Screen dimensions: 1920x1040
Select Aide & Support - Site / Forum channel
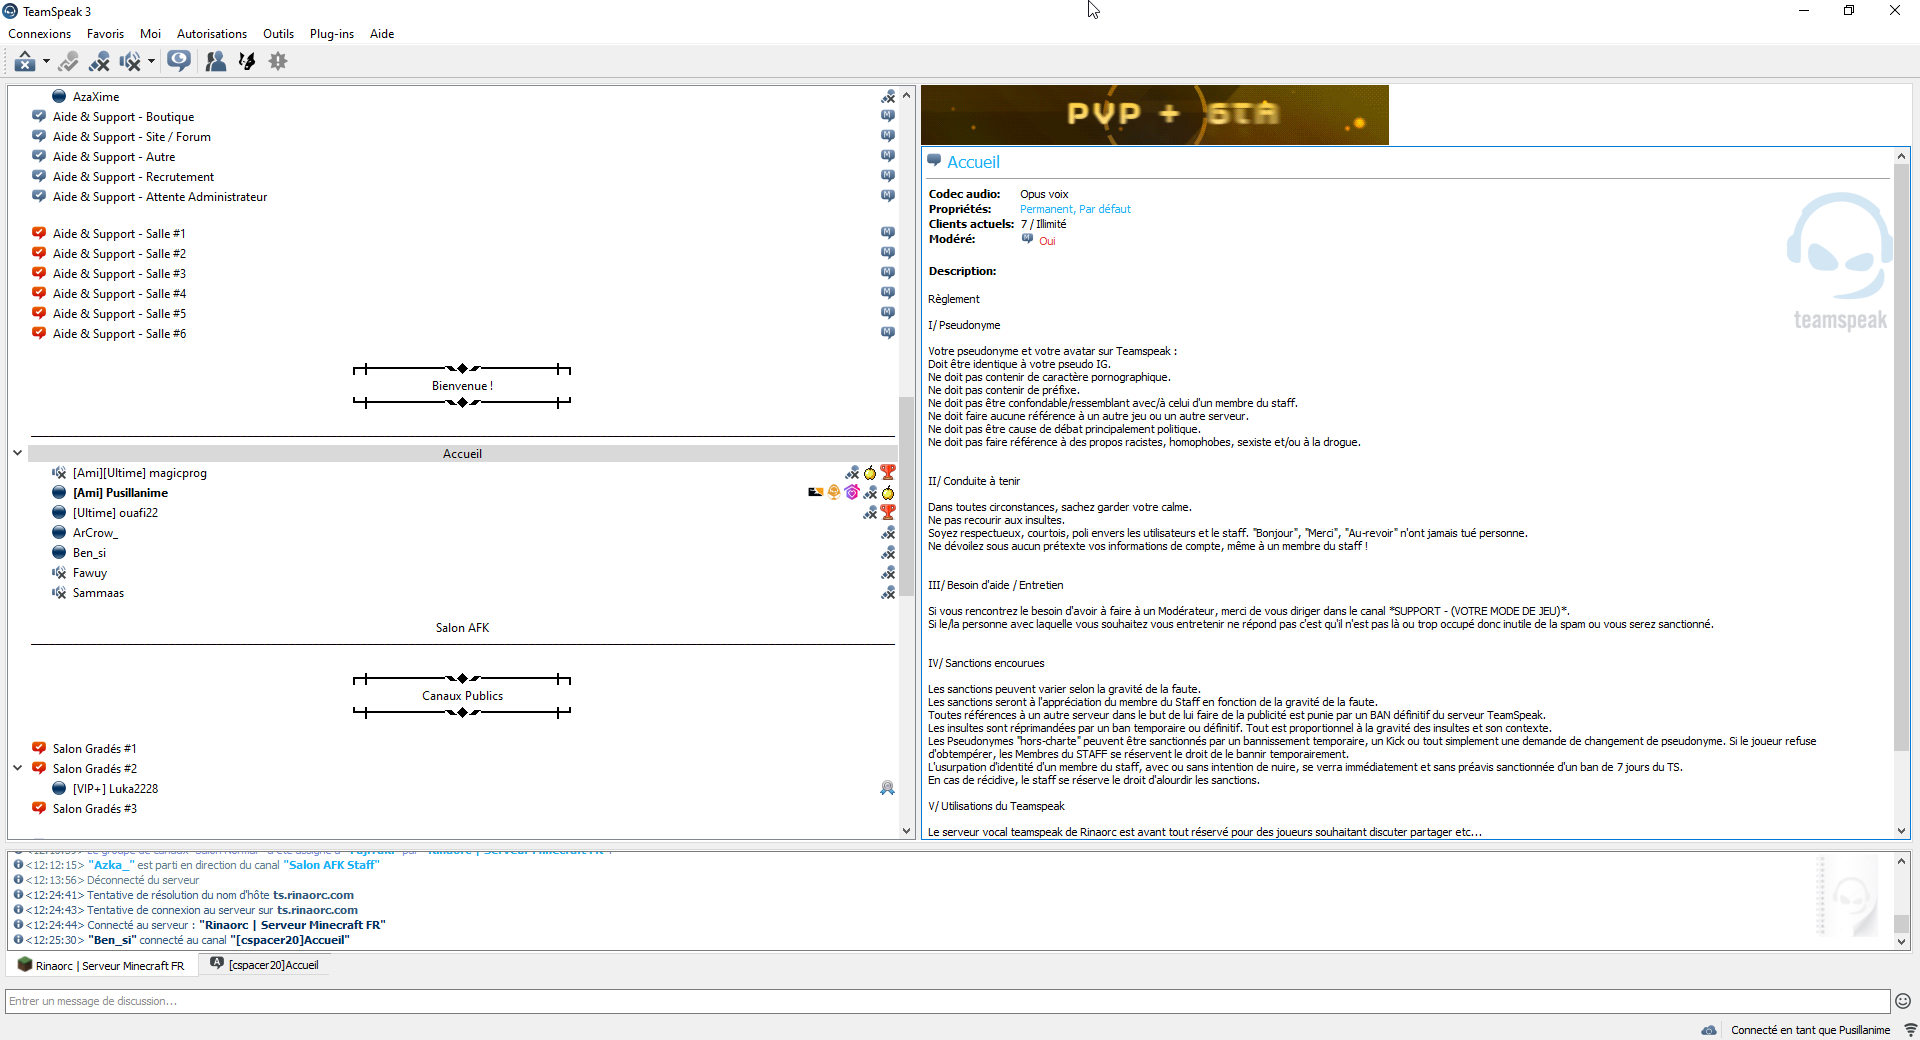[131, 137]
